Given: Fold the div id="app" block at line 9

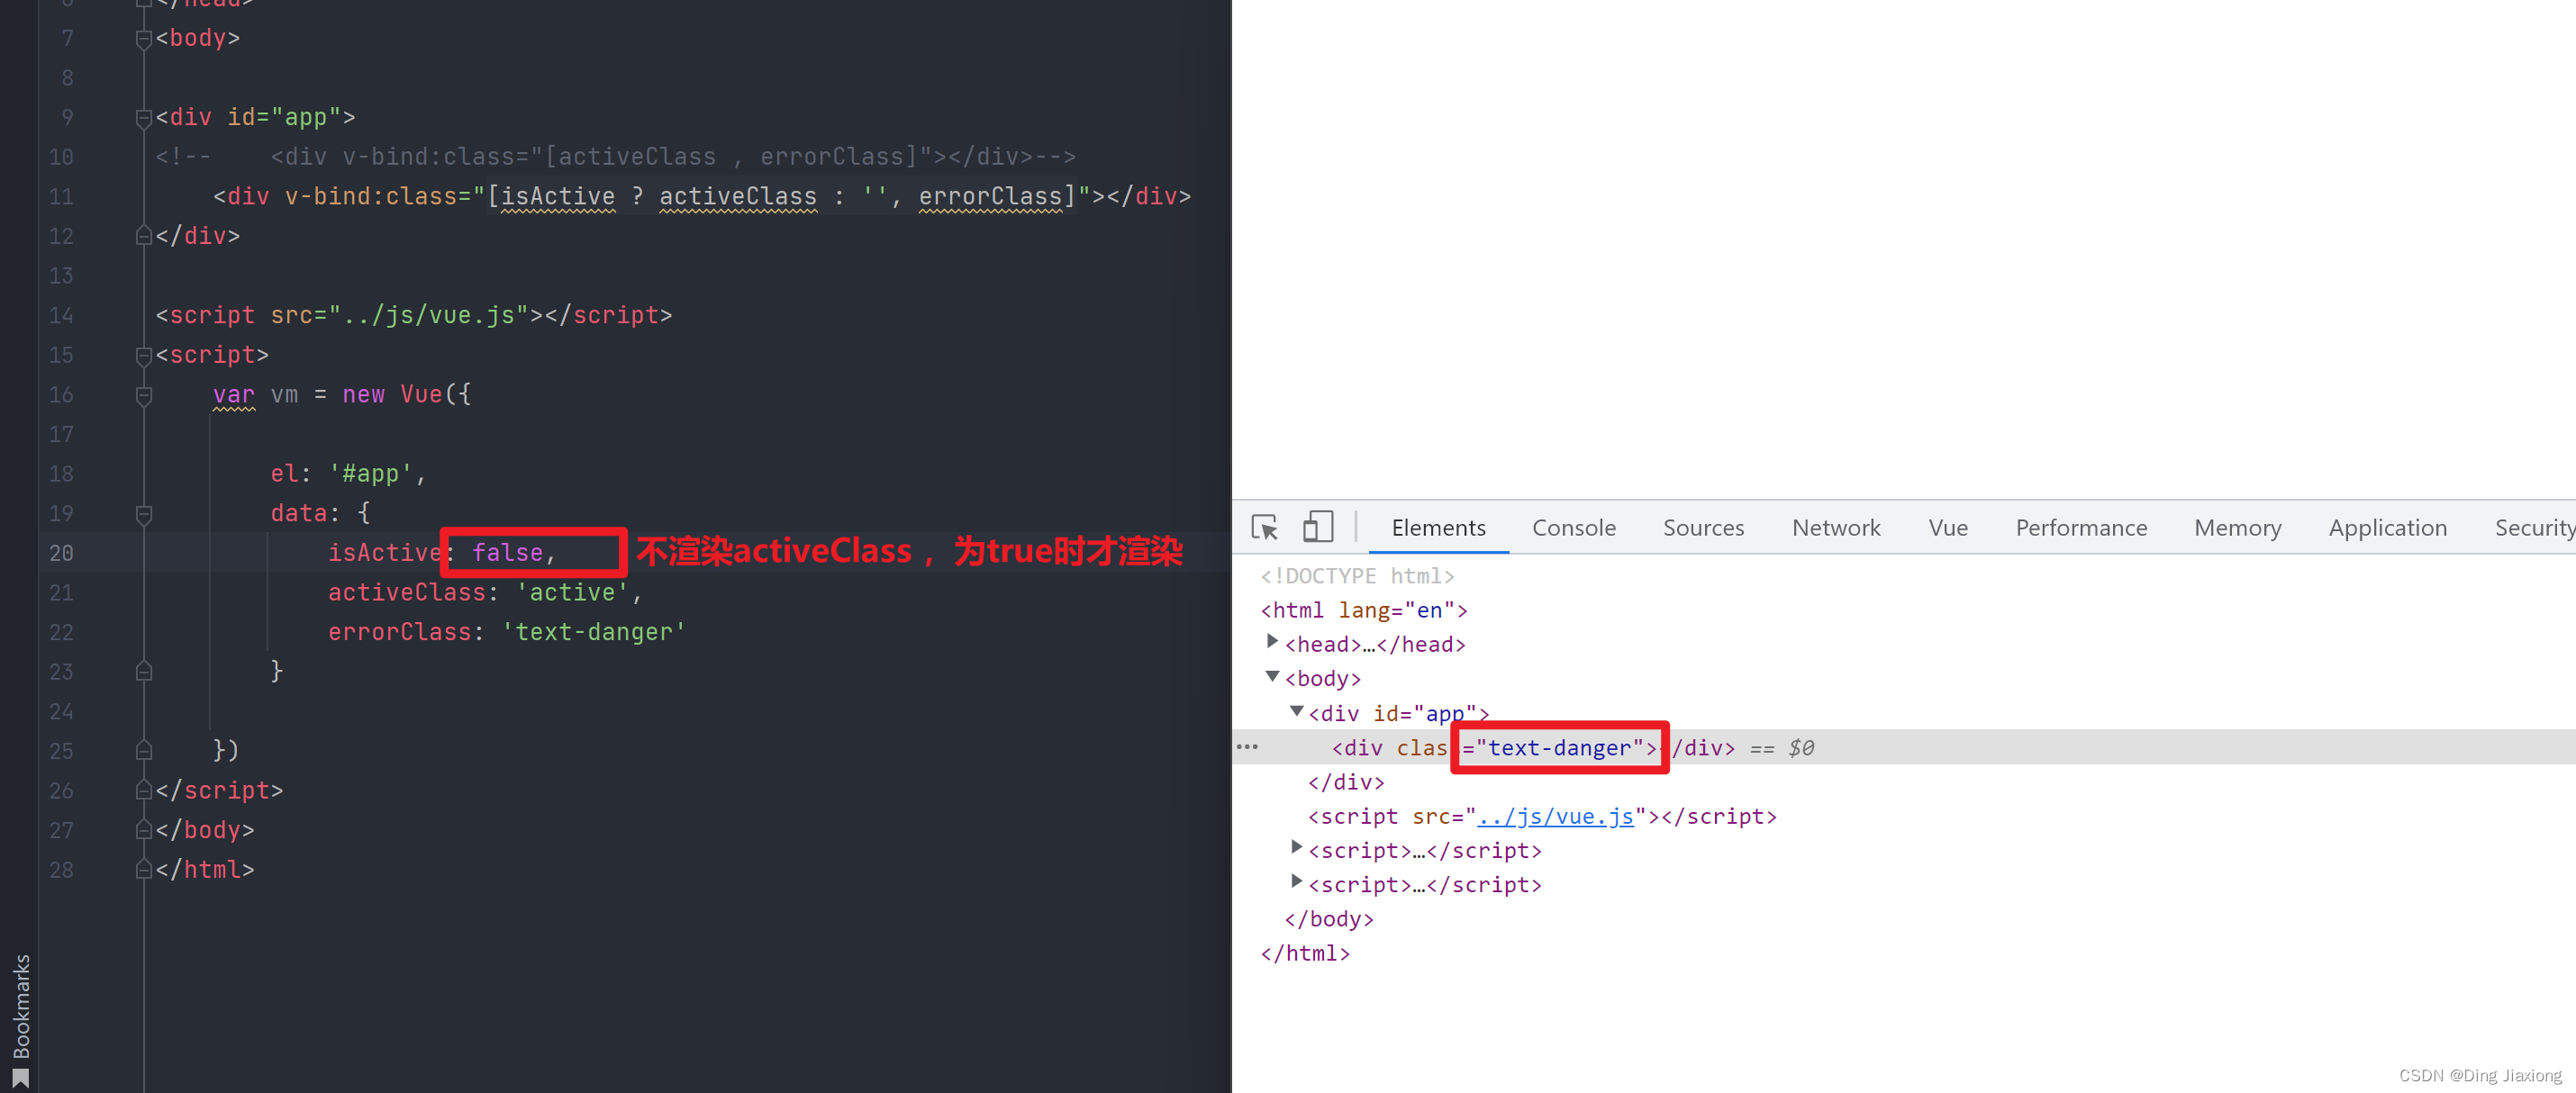Looking at the screenshot, I should [143, 118].
